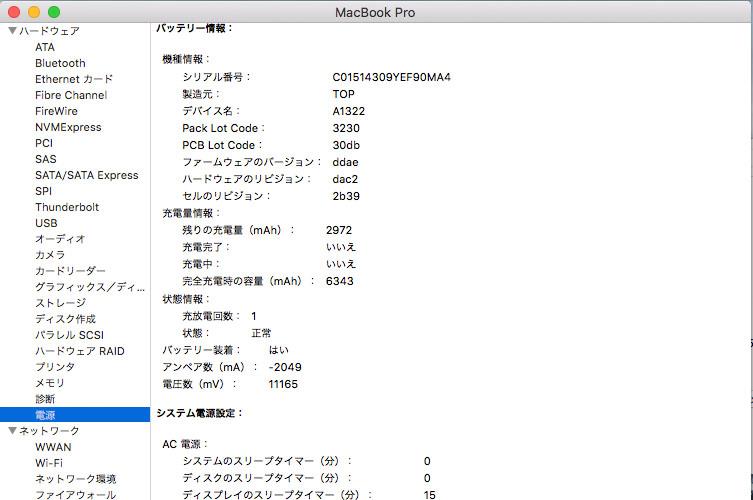This screenshot has width=753, height=500.
Task: Select Wi-Fi under ネットワーク
Action: coord(49,463)
